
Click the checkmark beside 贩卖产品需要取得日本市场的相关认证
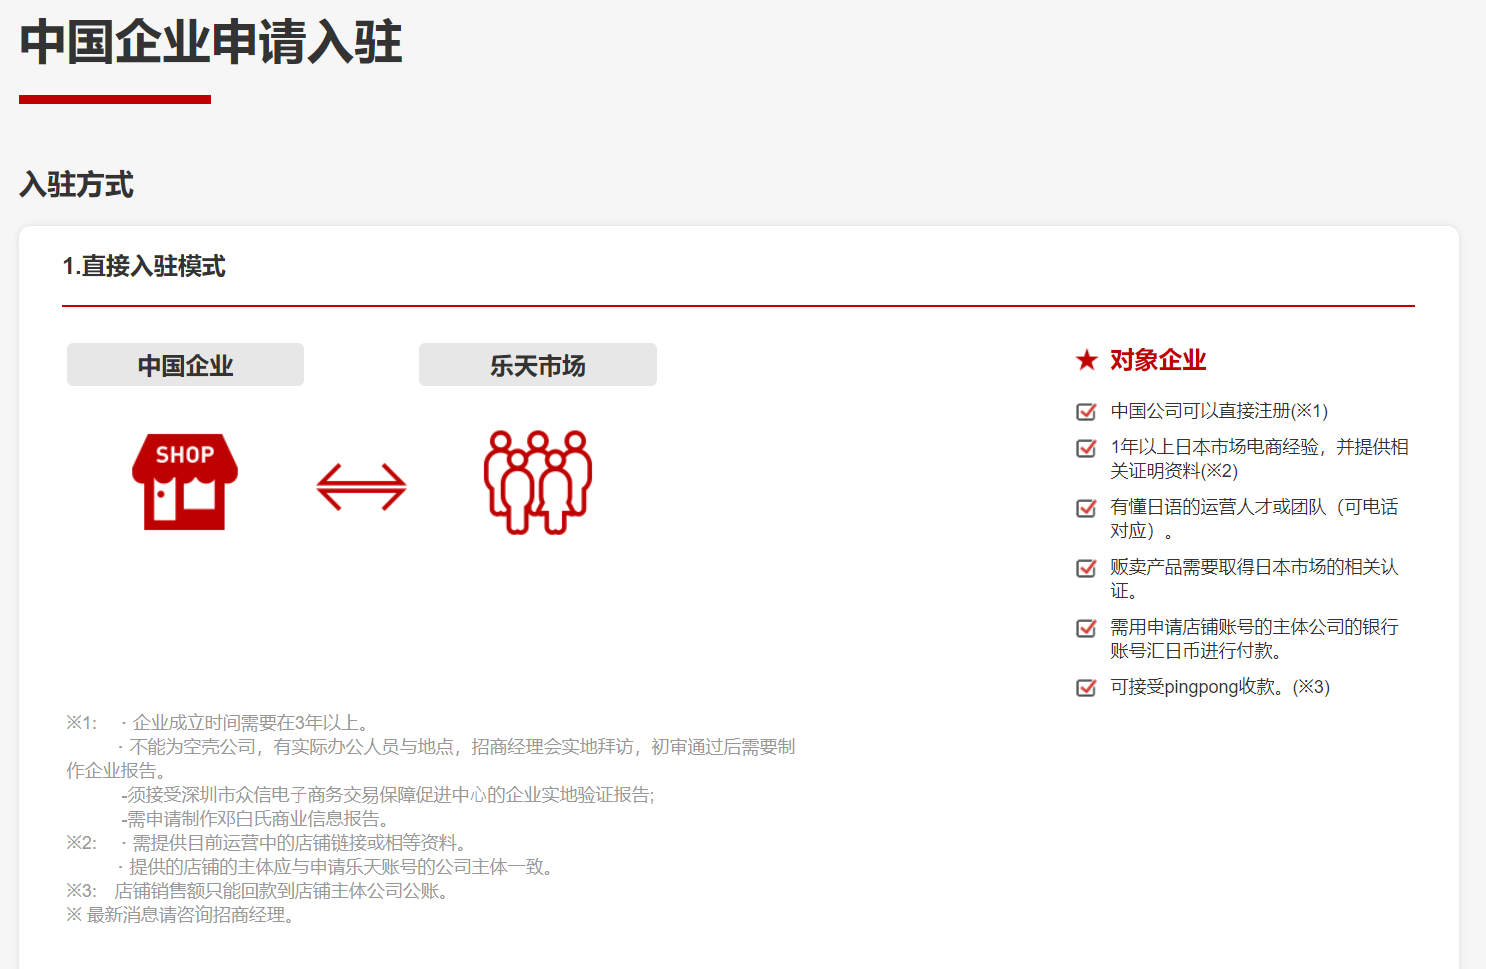1086,568
